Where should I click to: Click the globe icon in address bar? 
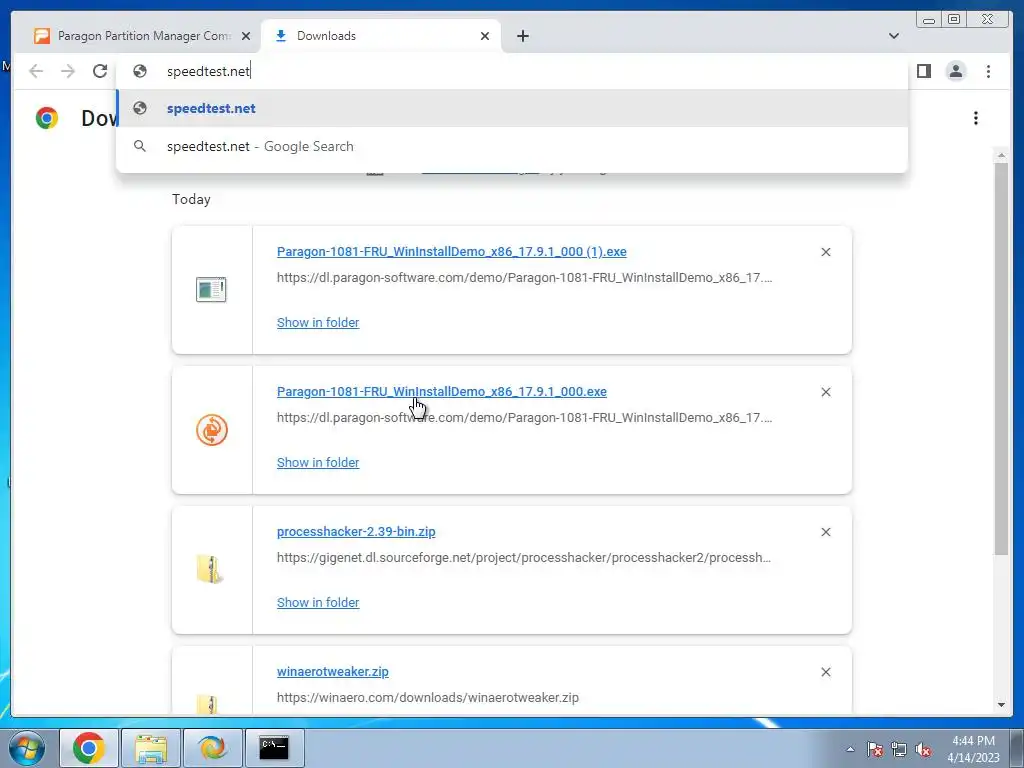pyautogui.click(x=140, y=71)
